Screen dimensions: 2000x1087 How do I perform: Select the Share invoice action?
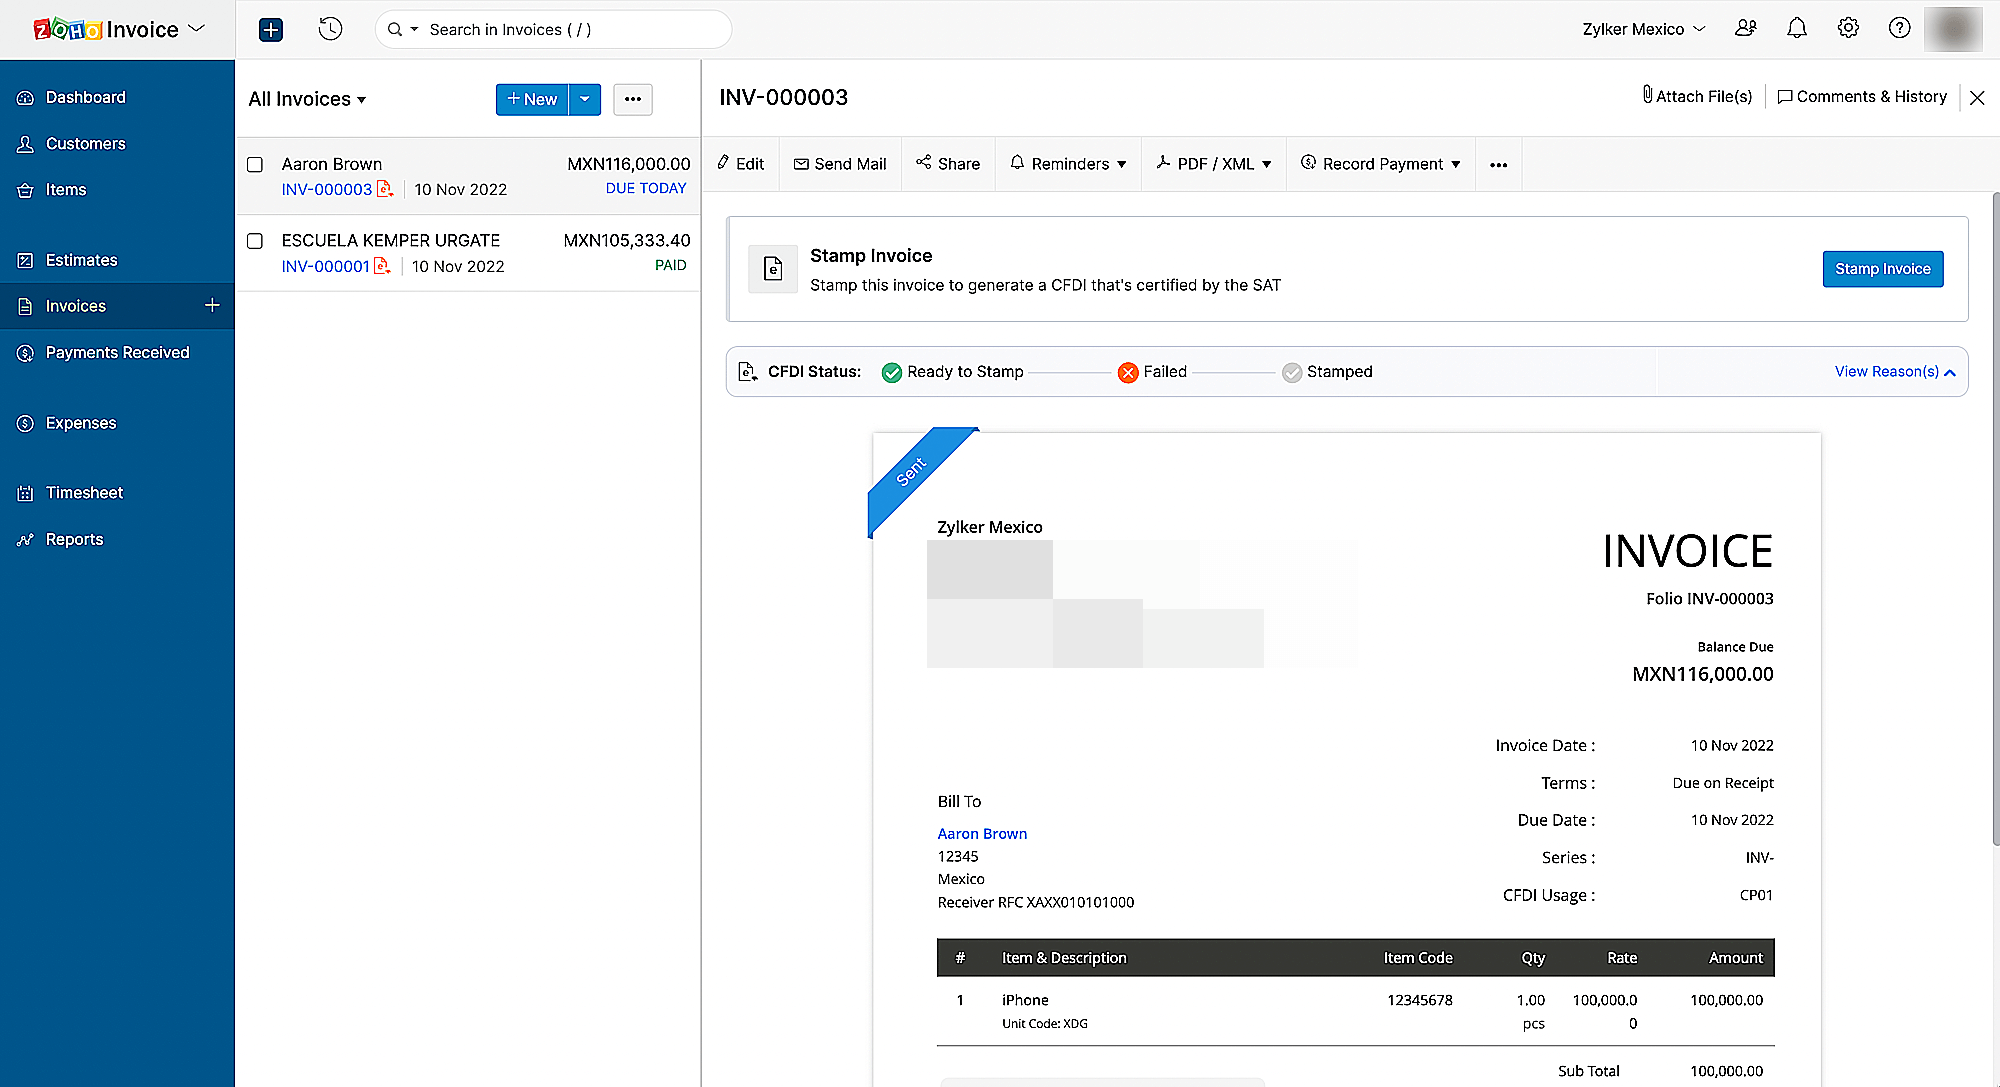point(947,164)
